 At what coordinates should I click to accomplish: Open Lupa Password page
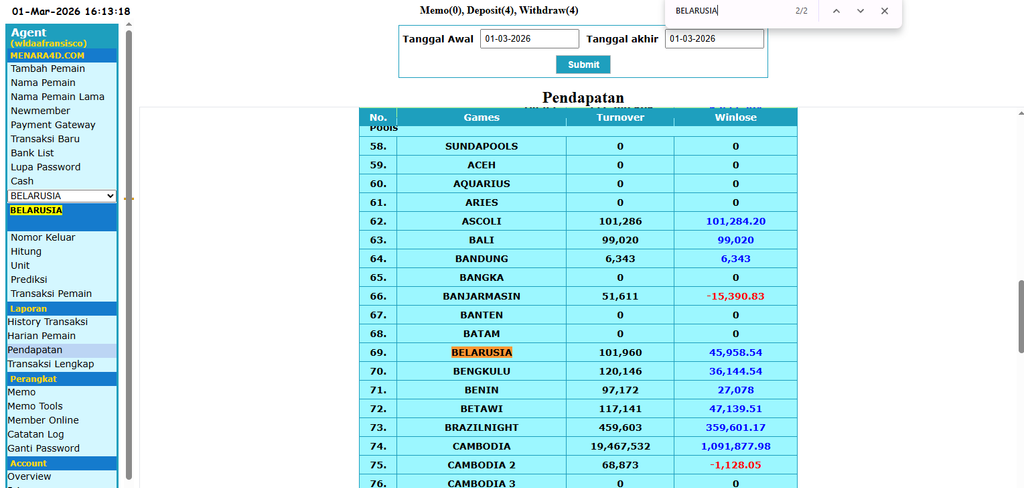pyautogui.click(x=46, y=167)
